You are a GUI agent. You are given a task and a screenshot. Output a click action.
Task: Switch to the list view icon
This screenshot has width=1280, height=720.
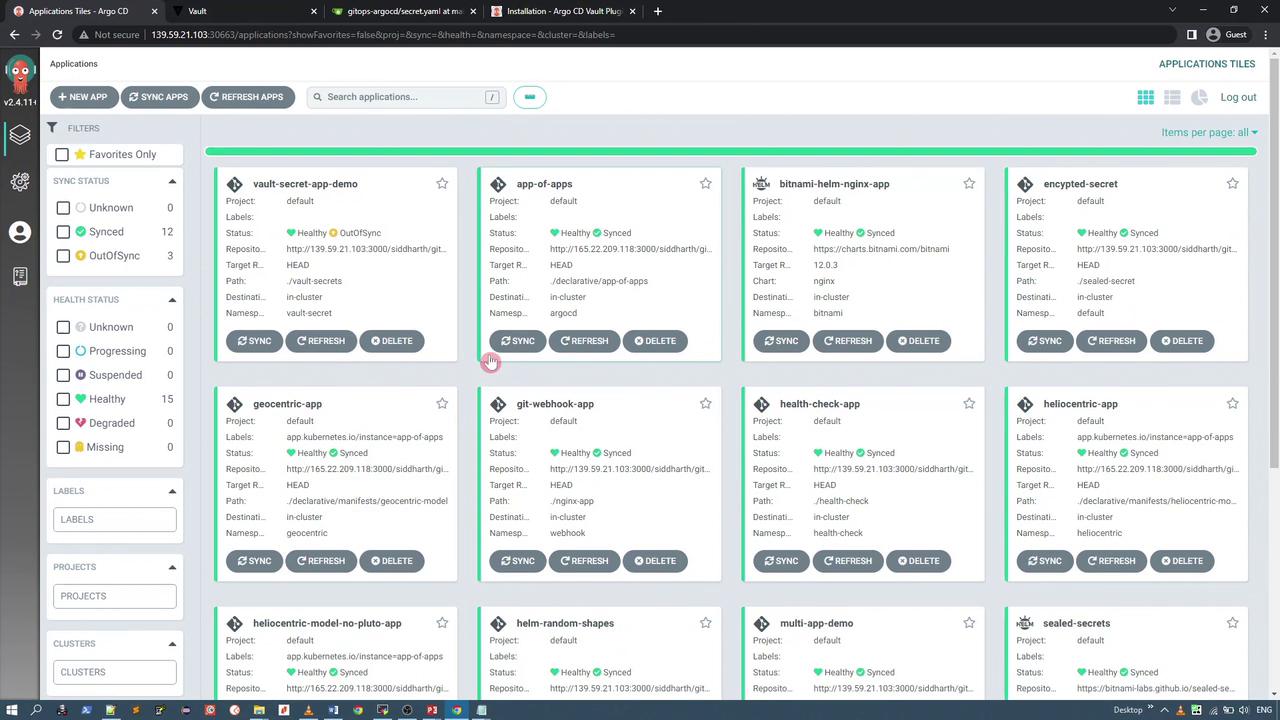pyautogui.click(x=1172, y=97)
